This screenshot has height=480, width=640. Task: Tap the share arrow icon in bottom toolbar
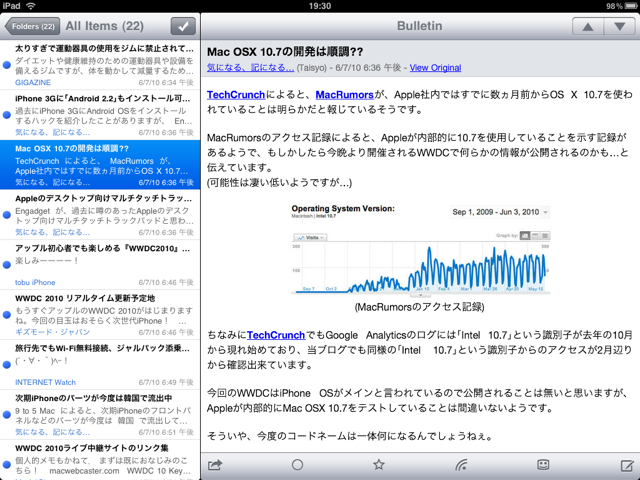point(214,465)
